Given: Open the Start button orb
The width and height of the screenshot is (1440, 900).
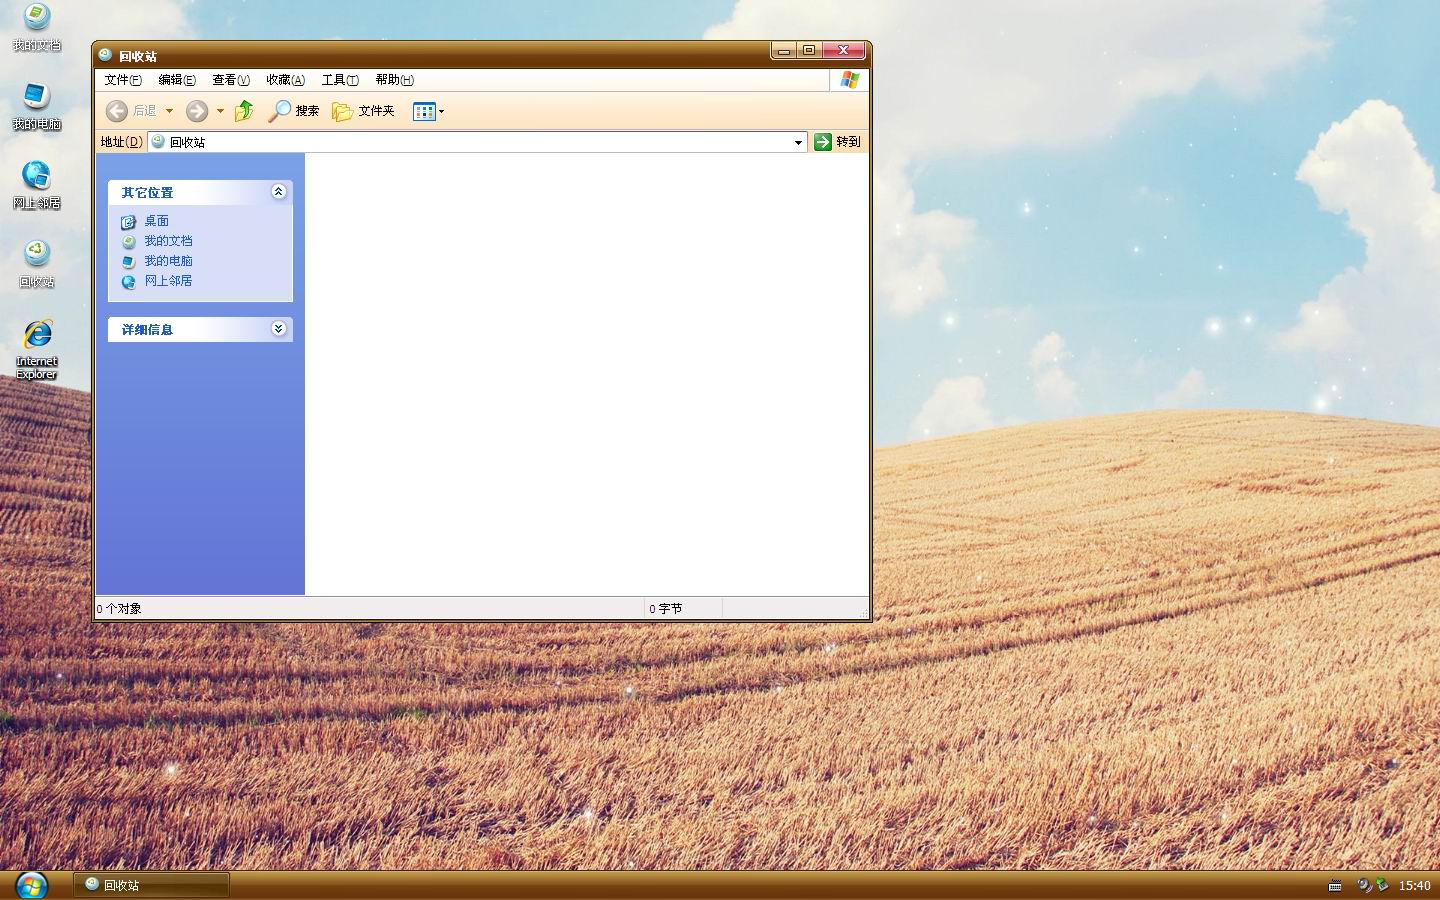Looking at the screenshot, I should (31, 885).
